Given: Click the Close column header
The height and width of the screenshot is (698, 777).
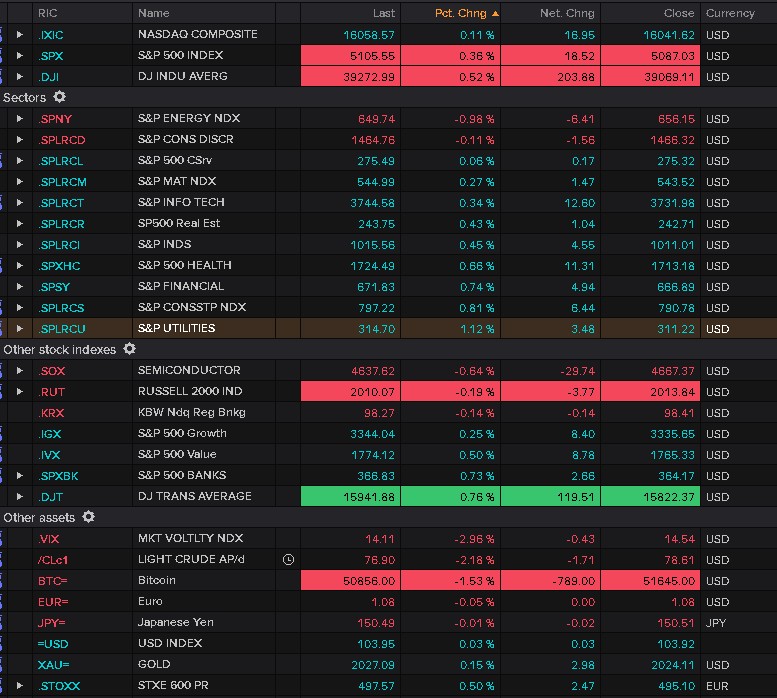Looking at the screenshot, I should click(678, 13).
